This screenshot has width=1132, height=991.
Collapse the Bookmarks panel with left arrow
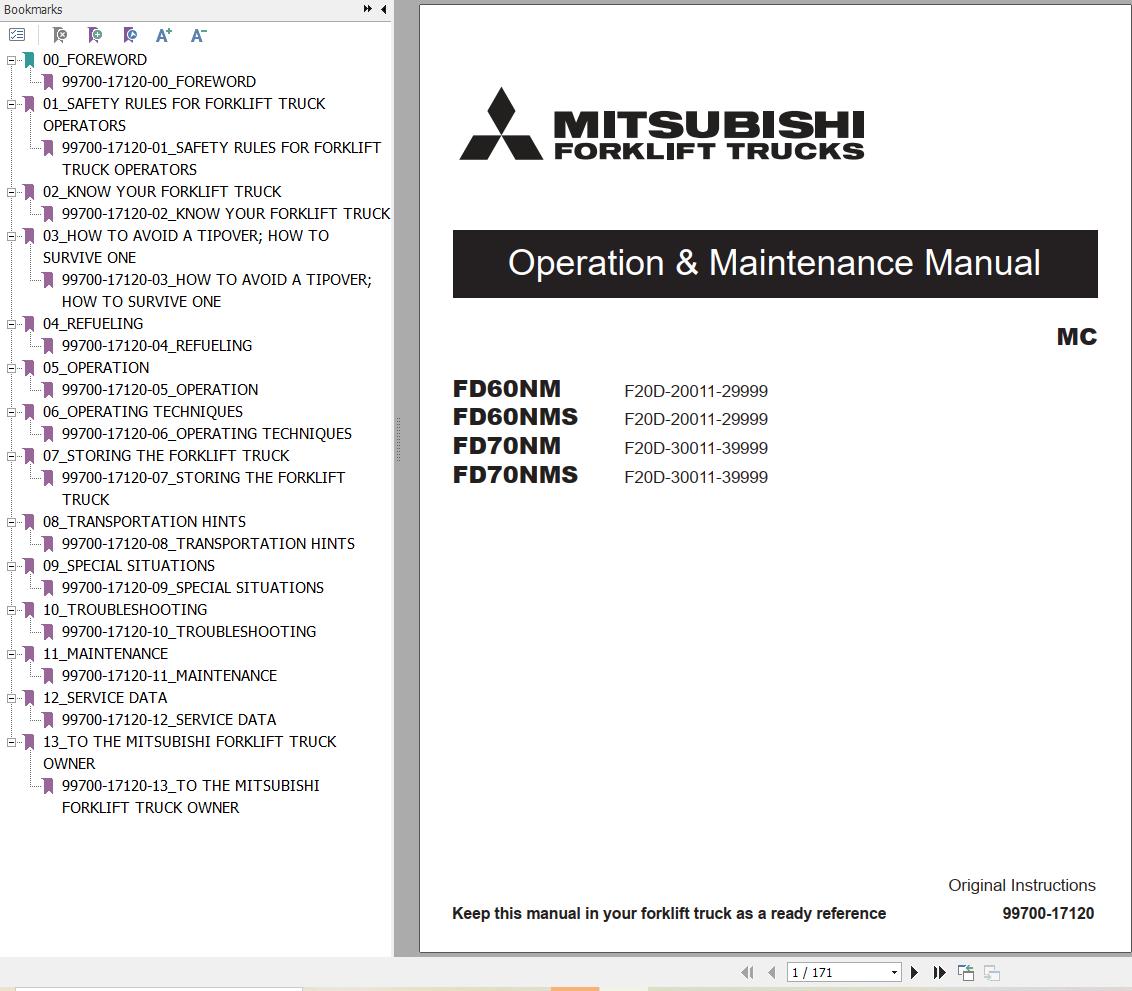coord(384,9)
